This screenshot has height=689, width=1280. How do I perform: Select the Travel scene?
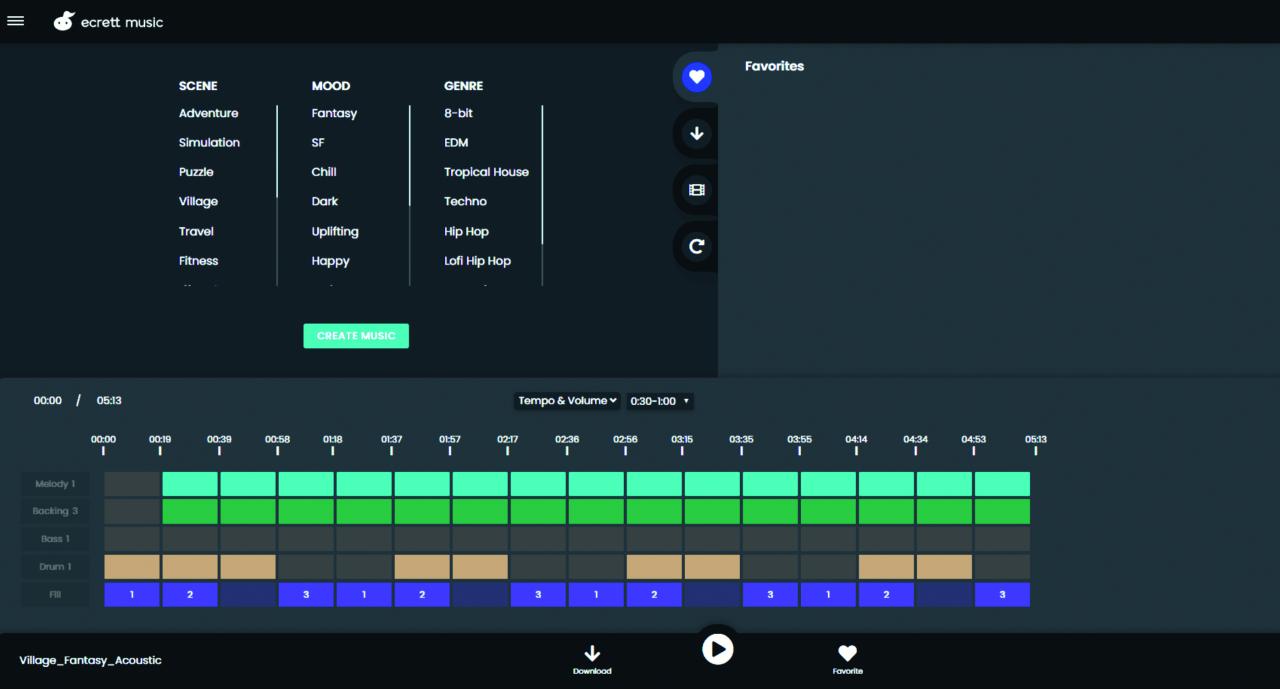pyautogui.click(x=196, y=231)
